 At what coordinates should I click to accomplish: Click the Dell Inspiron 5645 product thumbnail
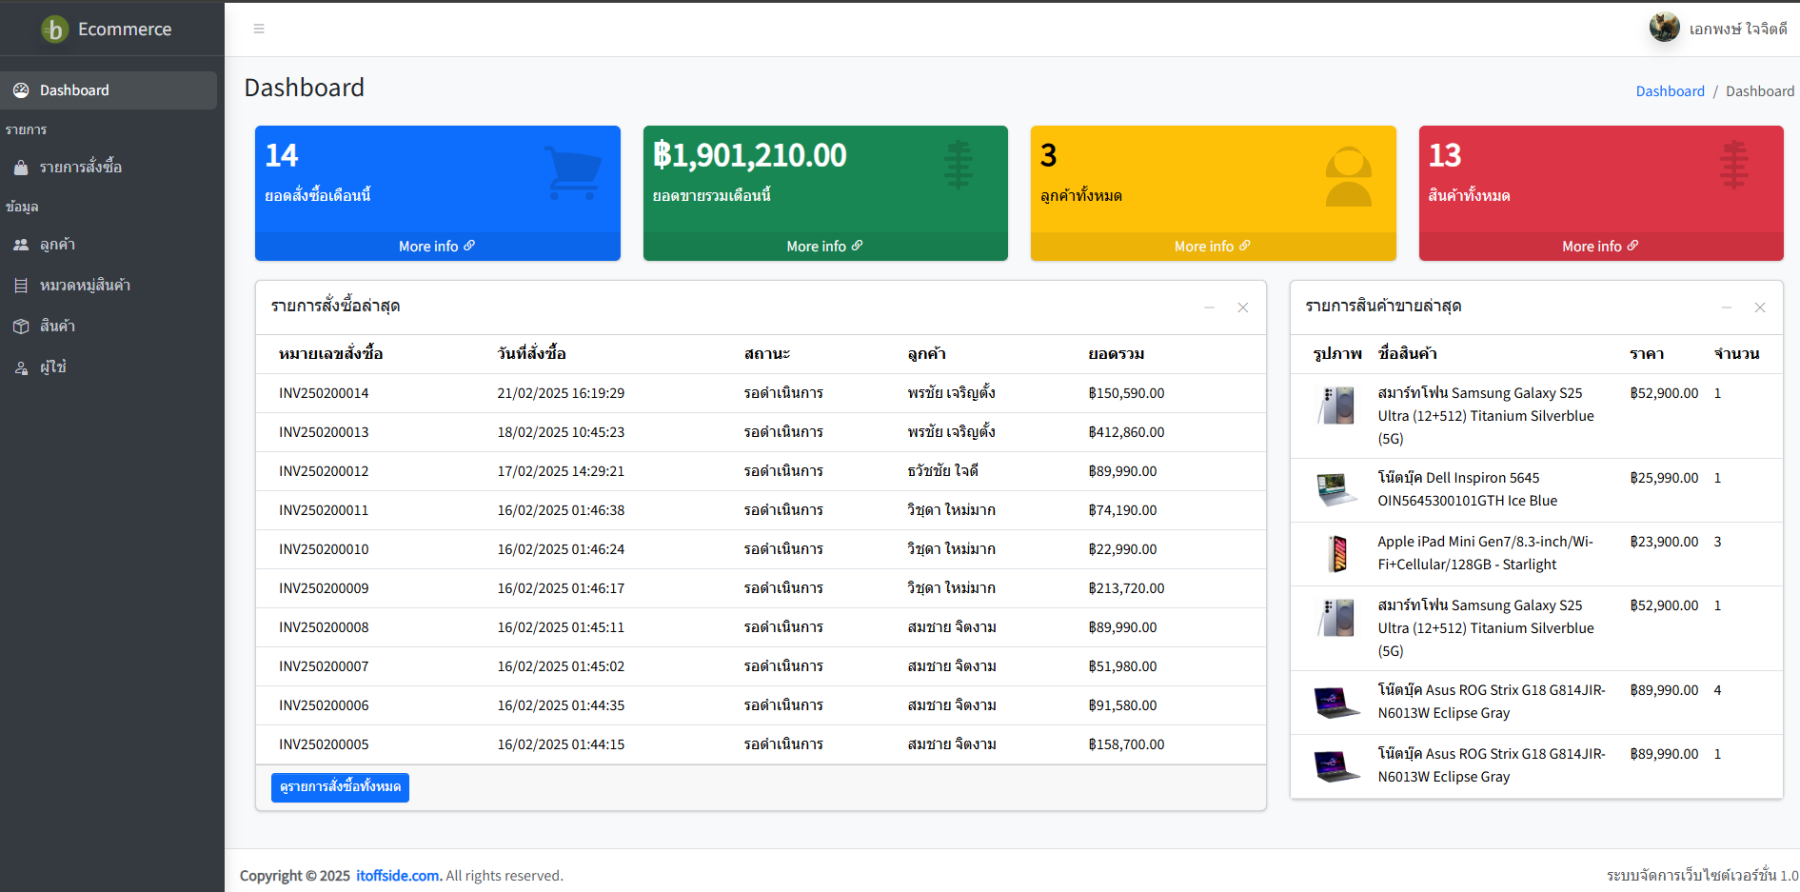tap(1337, 489)
